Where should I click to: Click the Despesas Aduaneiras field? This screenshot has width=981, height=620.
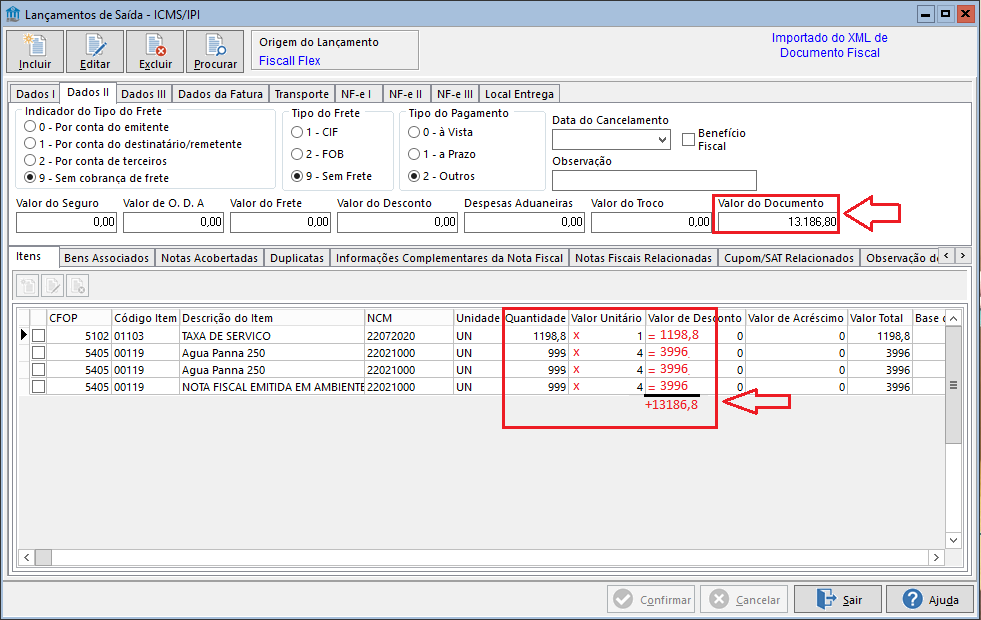(x=524, y=222)
